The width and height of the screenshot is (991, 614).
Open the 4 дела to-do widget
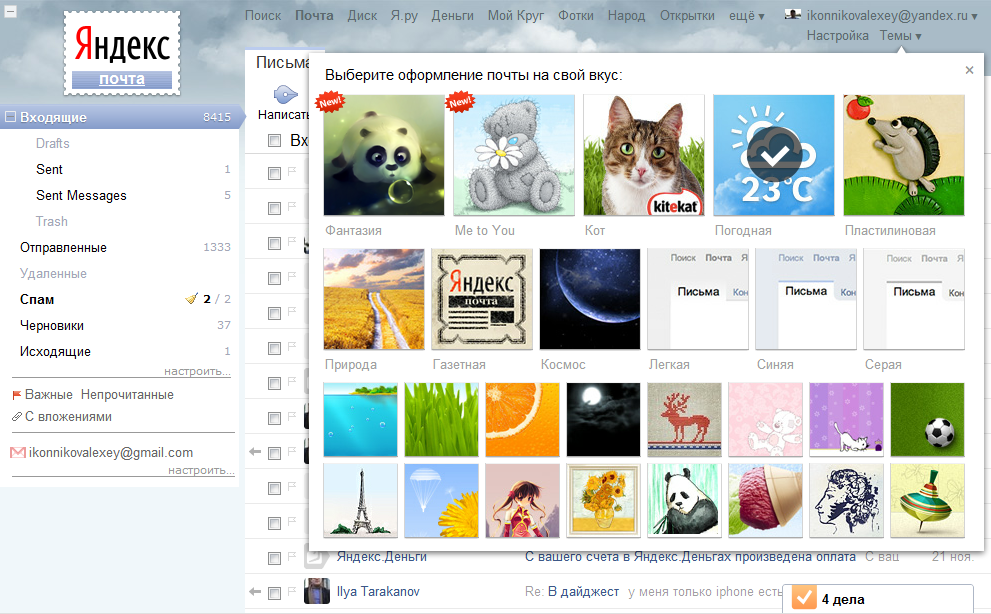tap(878, 599)
